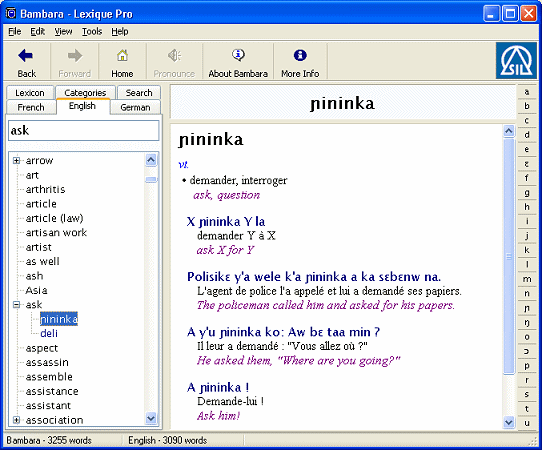Switch to the German index tab
The image size is (542, 450).
tap(136, 107)
